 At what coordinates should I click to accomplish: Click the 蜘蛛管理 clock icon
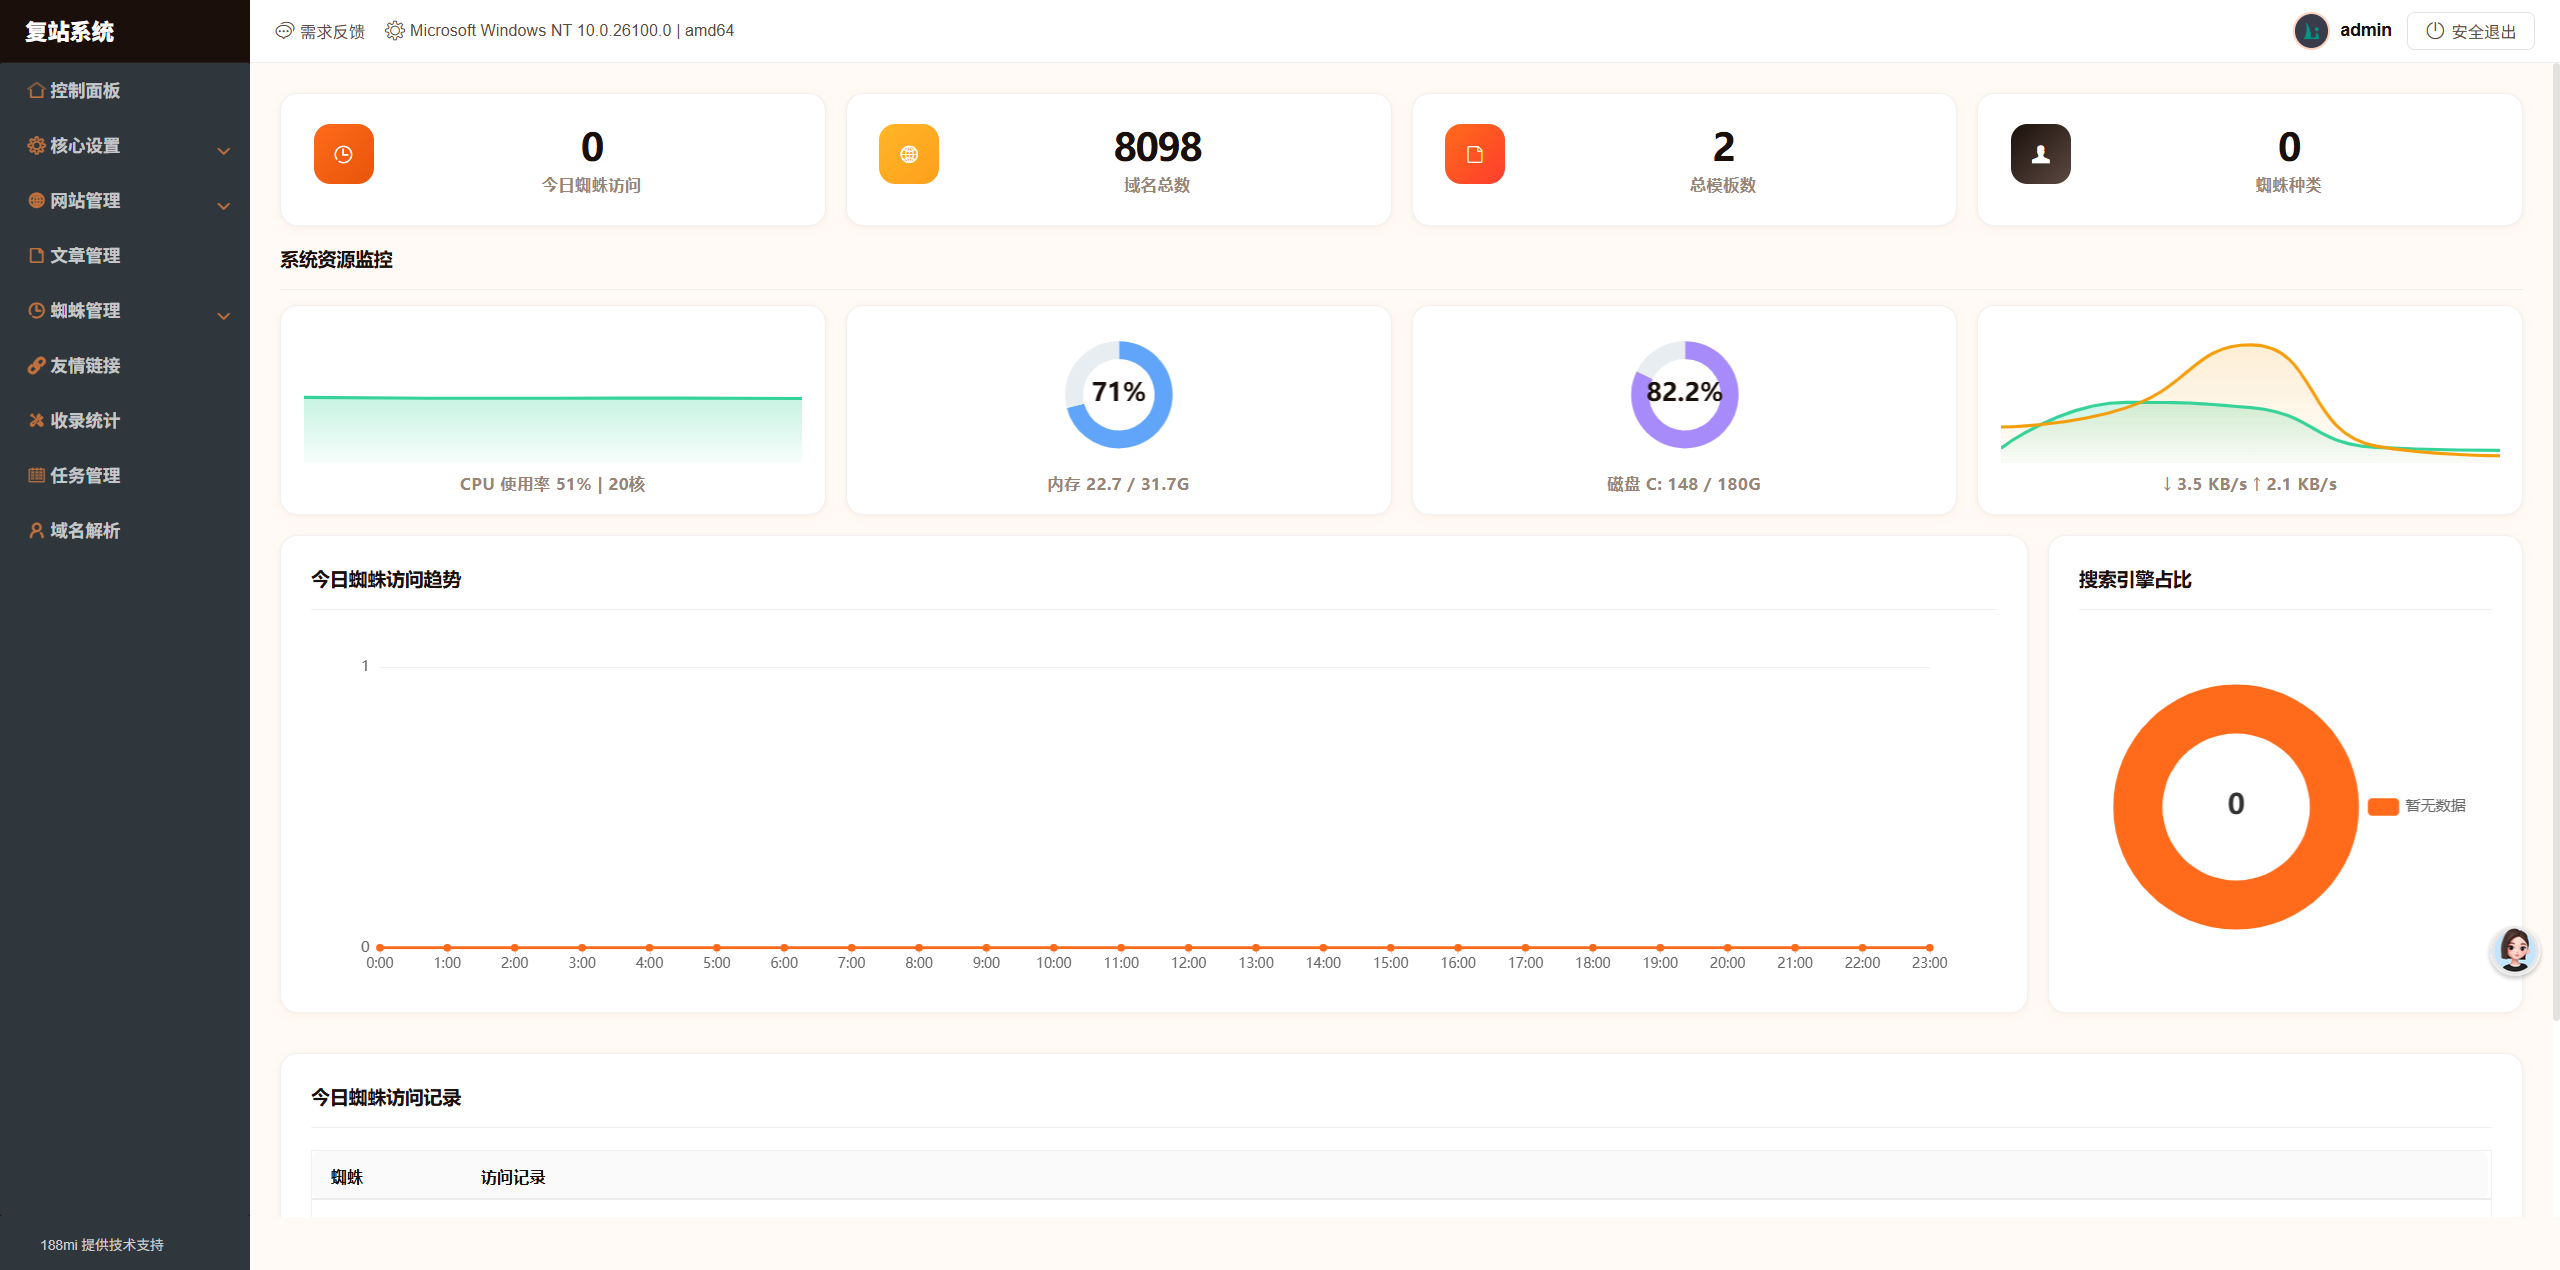[x=36, y=310]
